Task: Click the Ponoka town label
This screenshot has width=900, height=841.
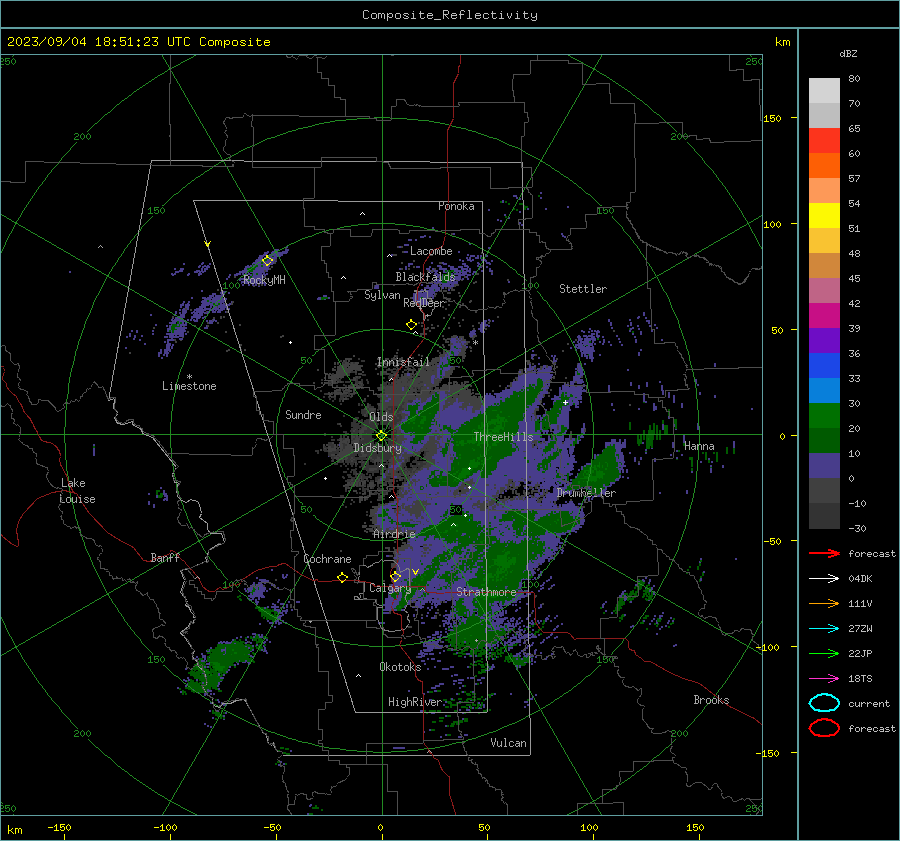Action: (x=456, y=206)
